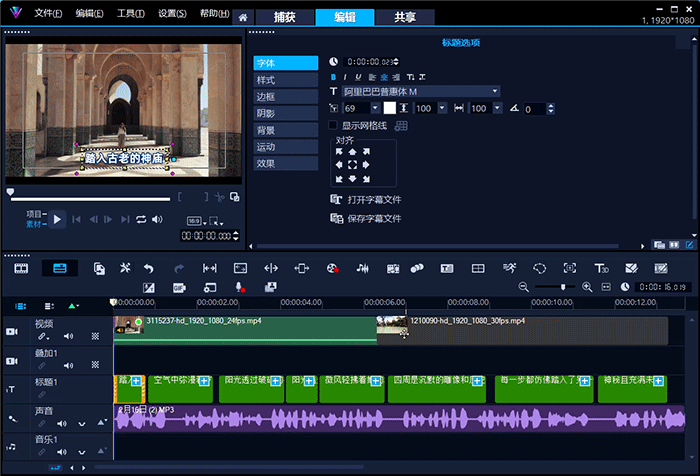
Task: Mute the 声音 track speaker
Action: 62,423
